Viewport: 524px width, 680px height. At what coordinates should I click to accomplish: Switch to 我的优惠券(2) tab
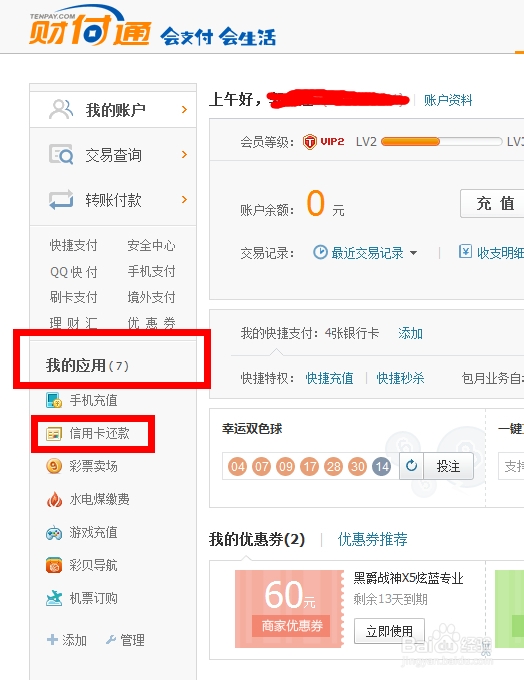257,539
